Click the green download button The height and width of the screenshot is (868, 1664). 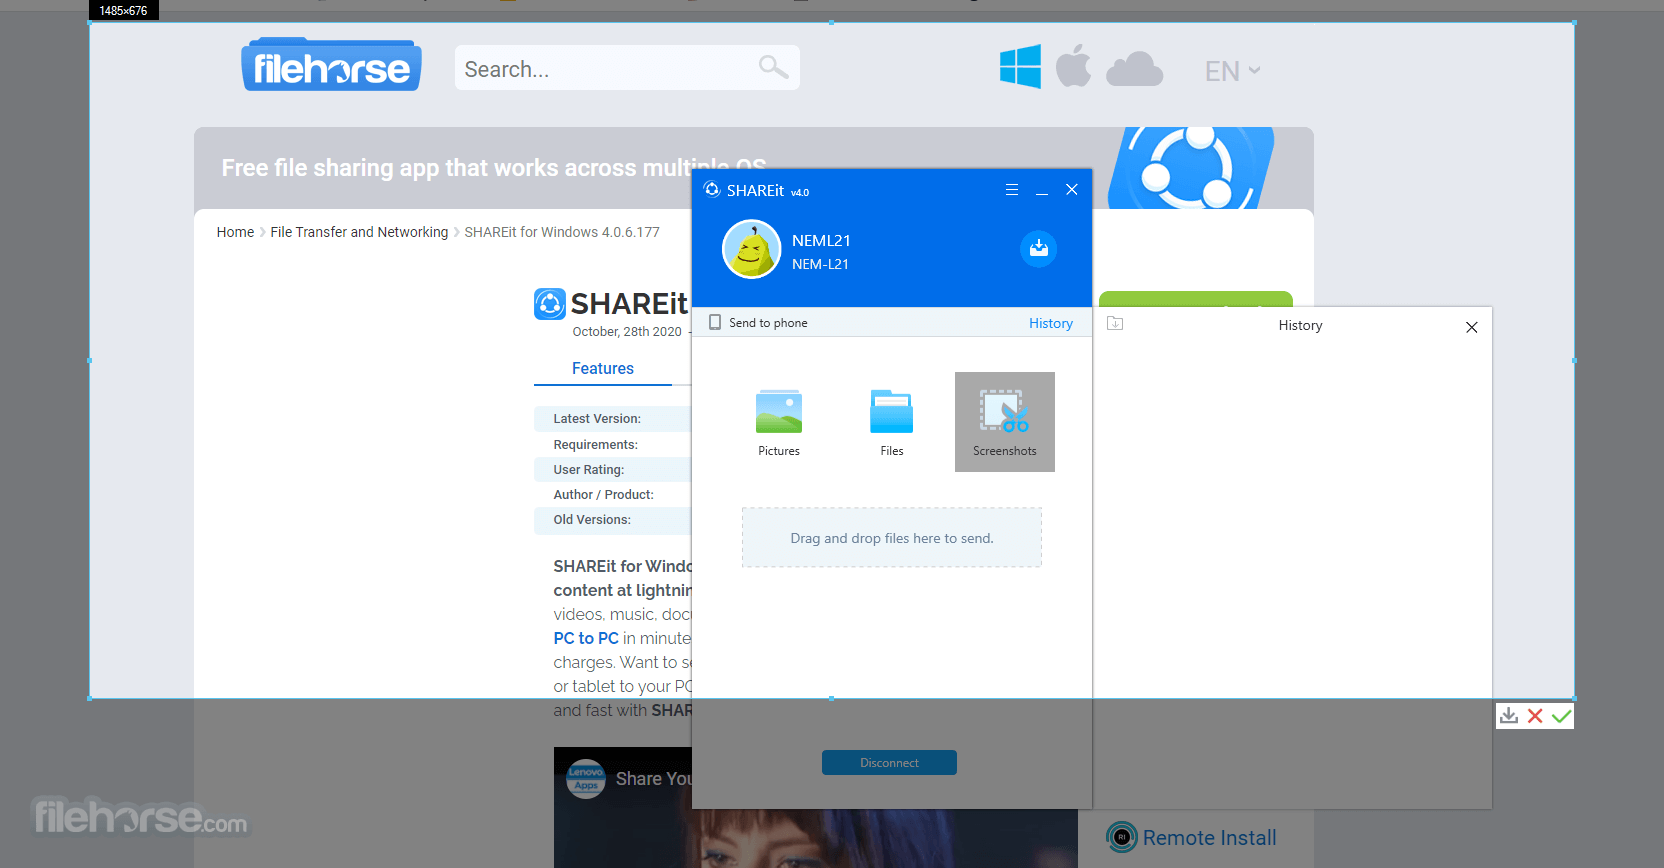point(1196,299)
